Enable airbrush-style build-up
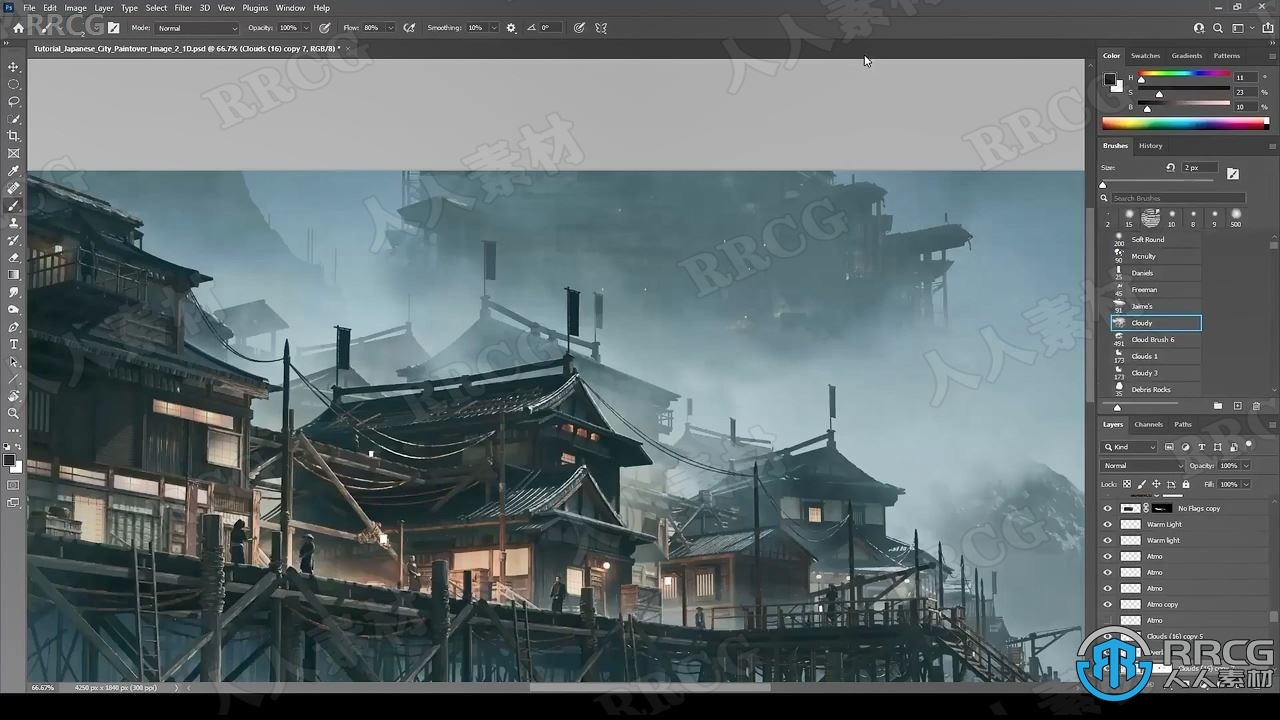This screenshot has width=1280, height=720. point(409,28)
